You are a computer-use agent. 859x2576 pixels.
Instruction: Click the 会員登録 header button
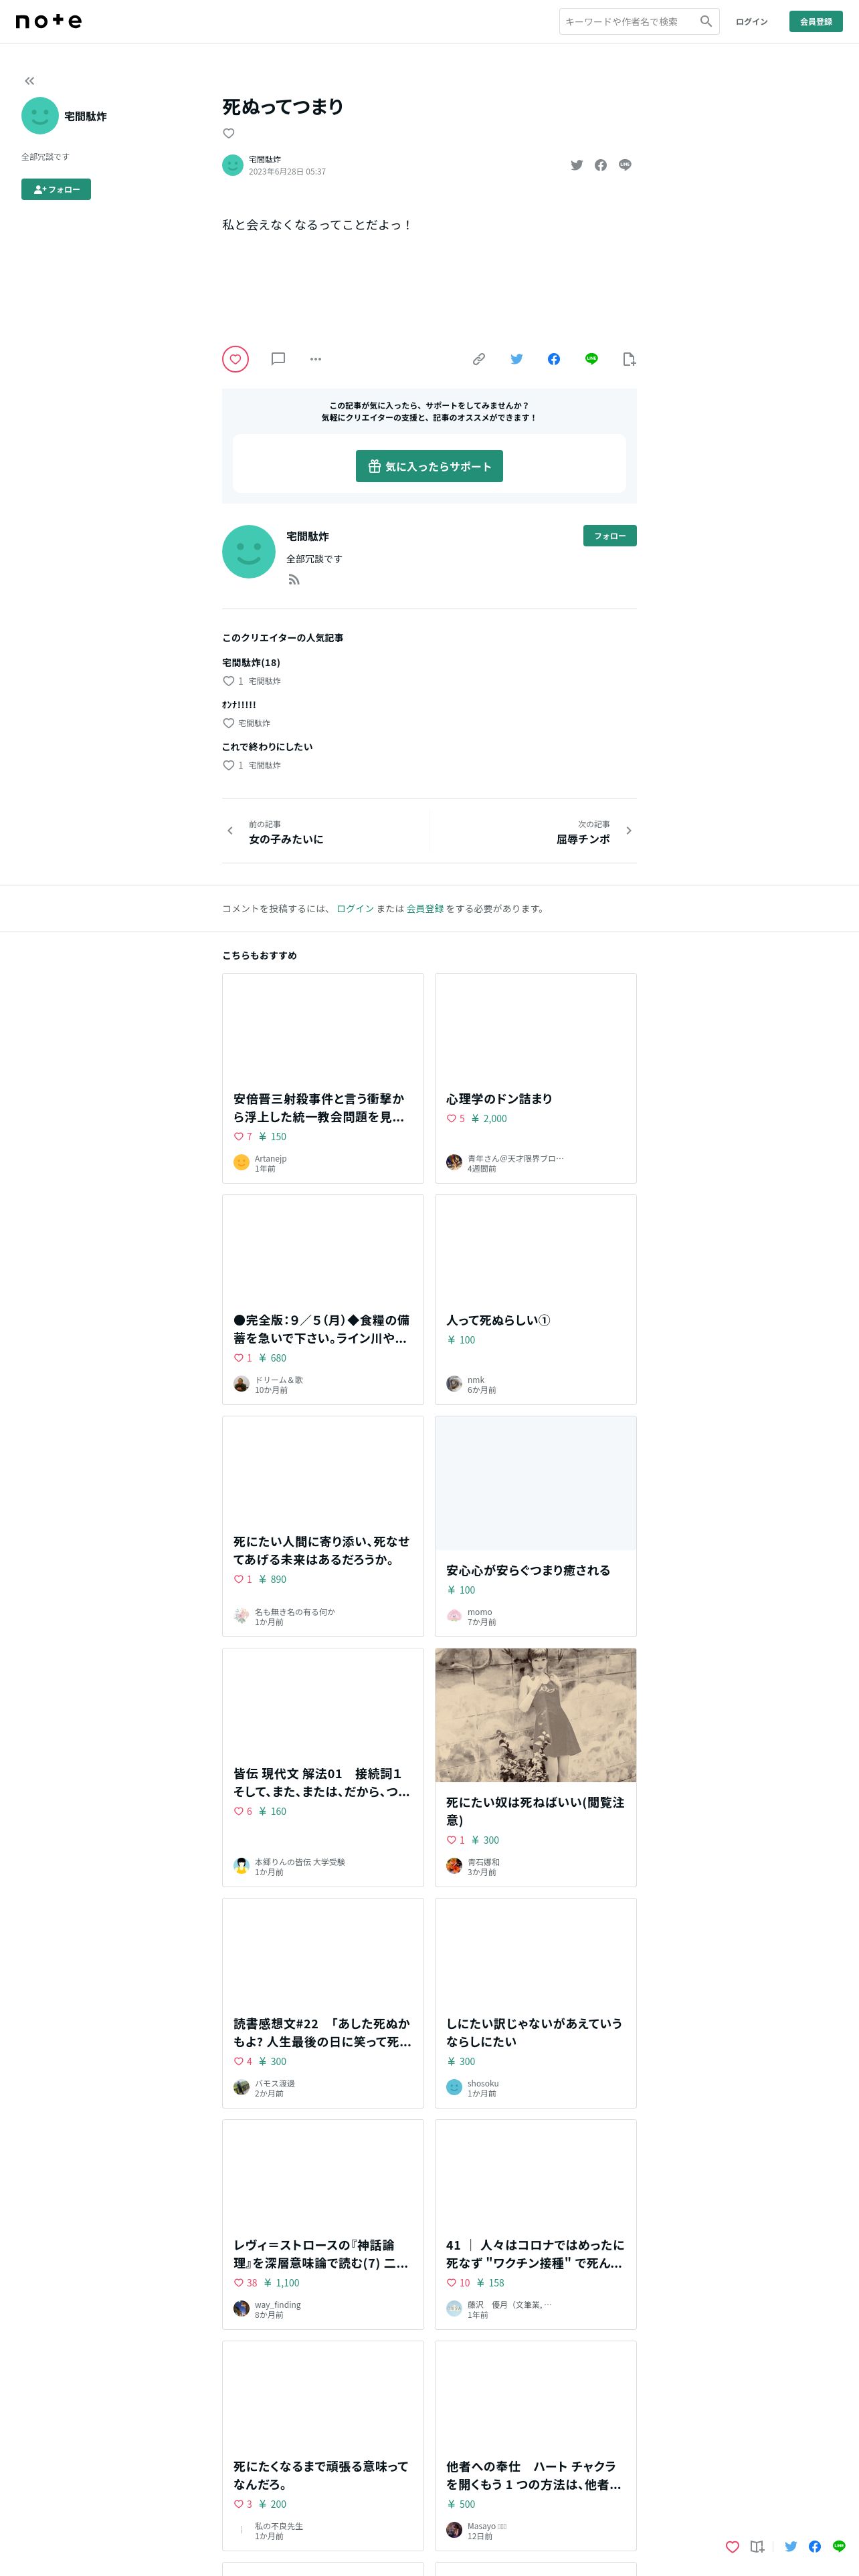[815, 21]
